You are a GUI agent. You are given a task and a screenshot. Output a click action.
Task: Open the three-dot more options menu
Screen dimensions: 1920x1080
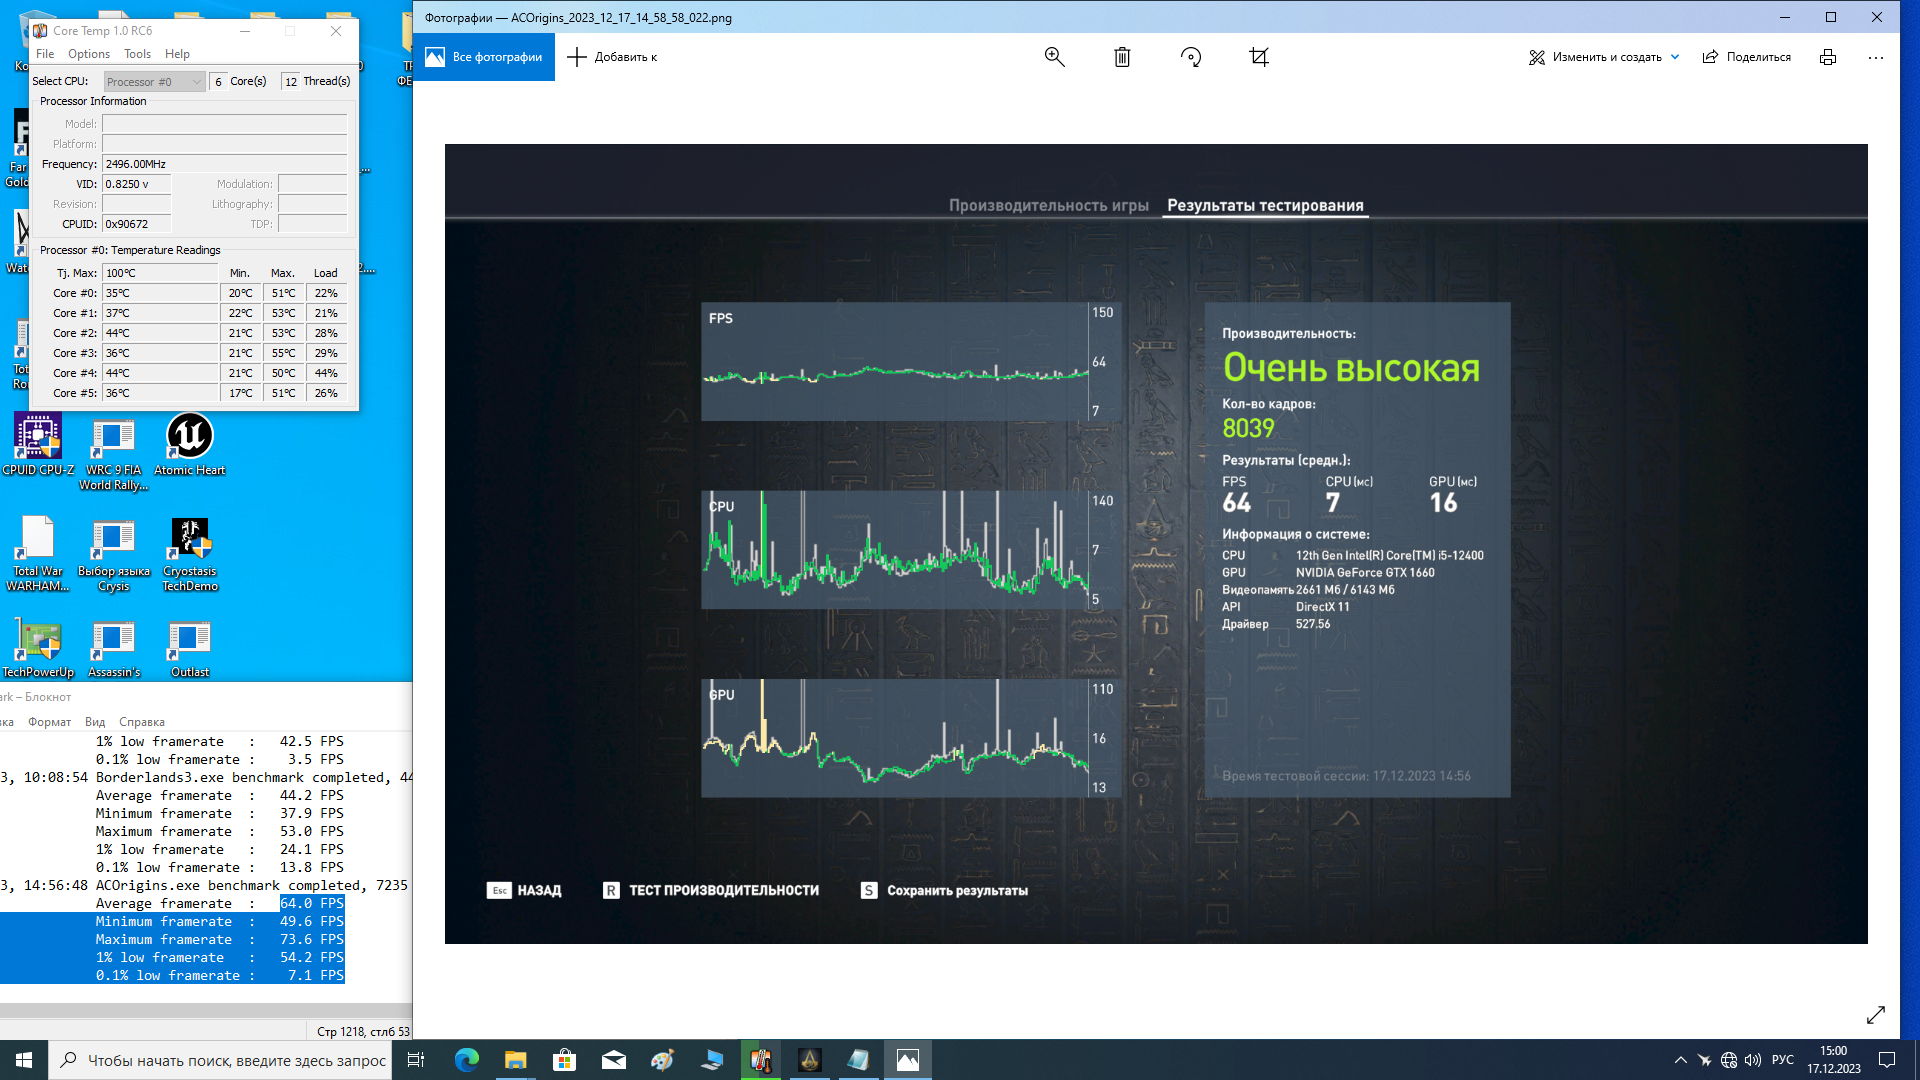[x=1876, y=57]
